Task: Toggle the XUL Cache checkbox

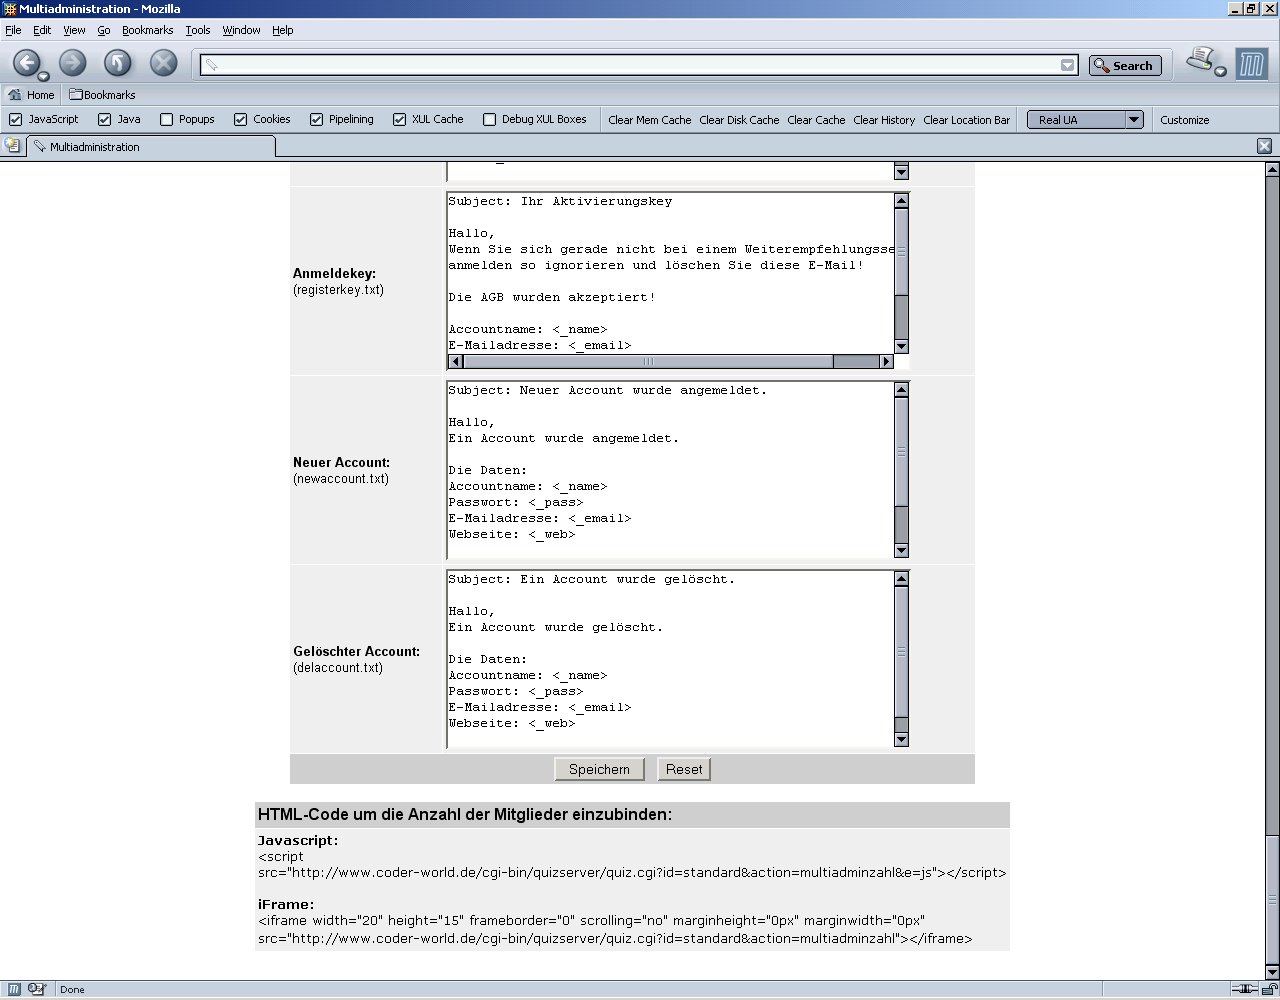Action: (399, 120)
